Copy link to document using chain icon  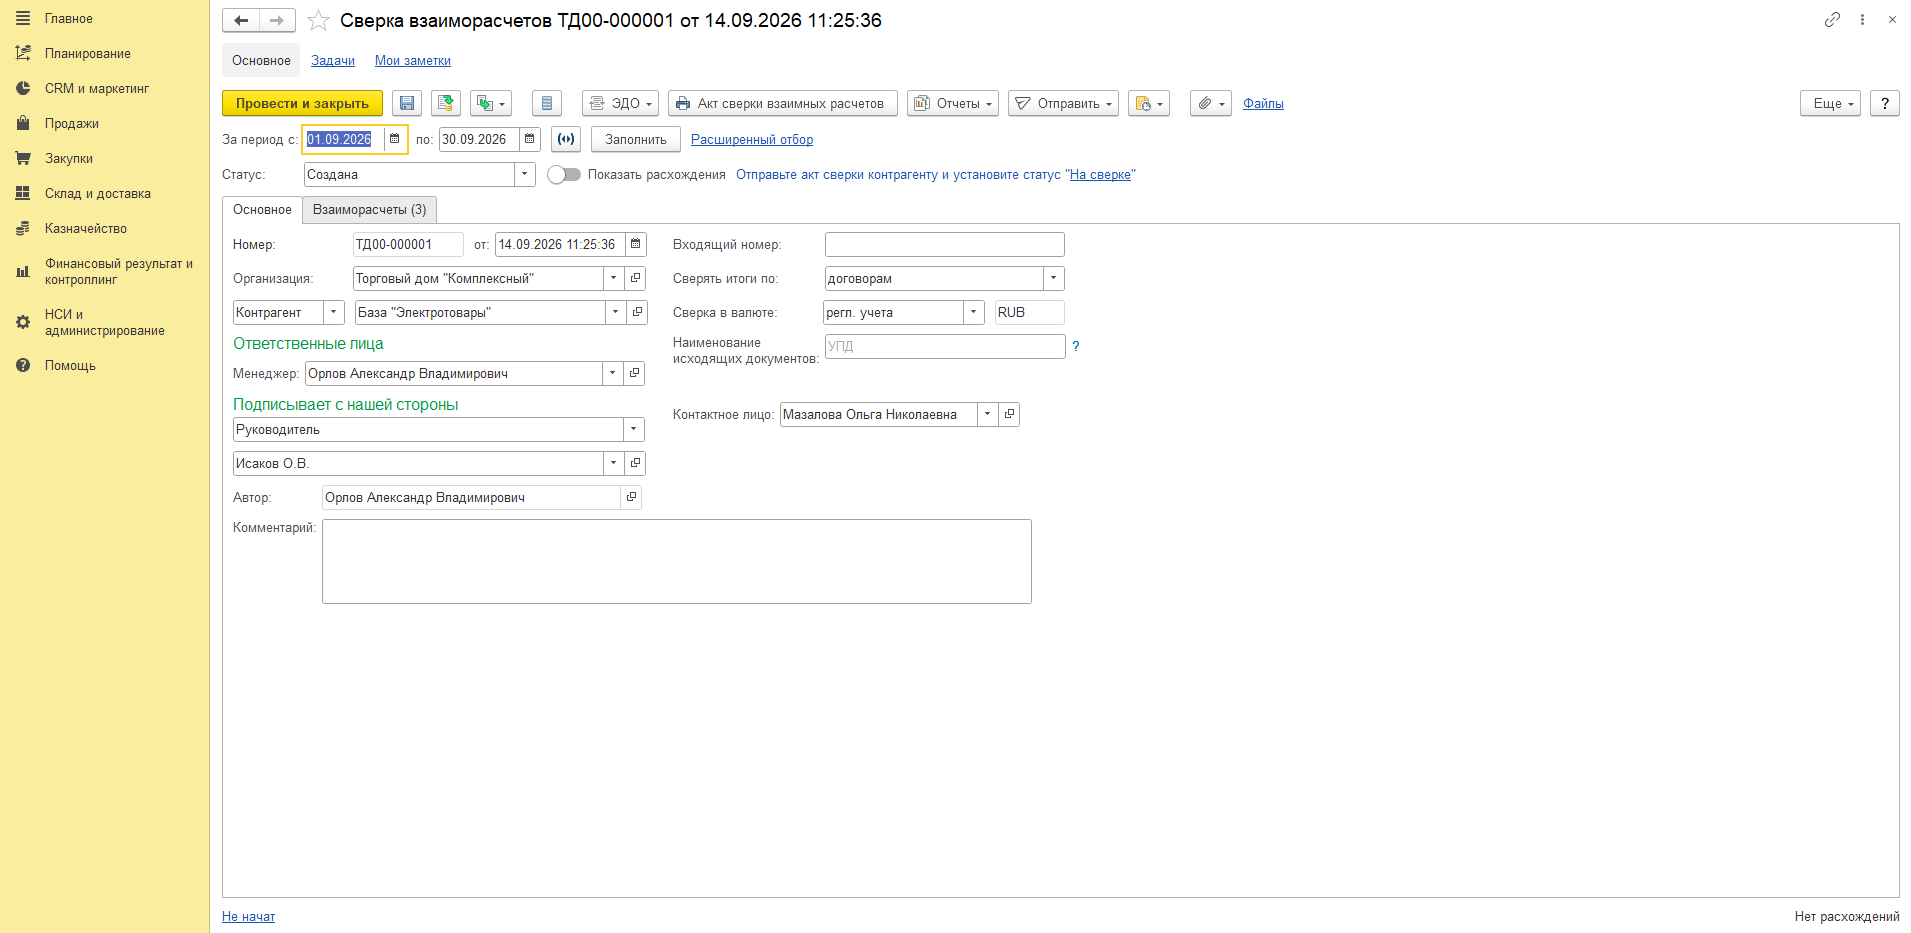coord(1832,19)
